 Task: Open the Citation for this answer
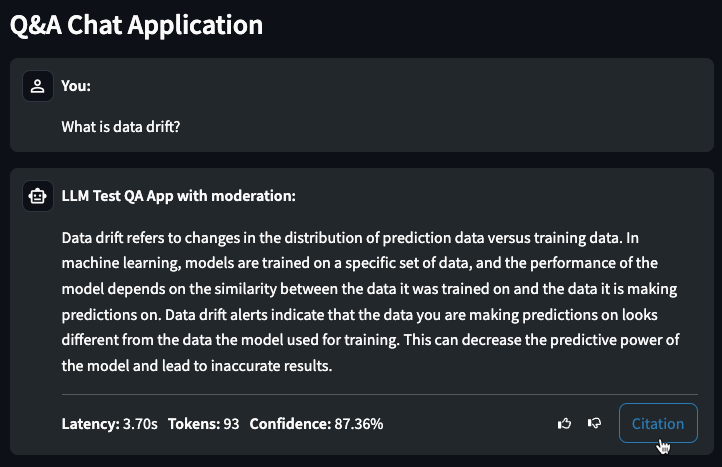pos(658,424)
